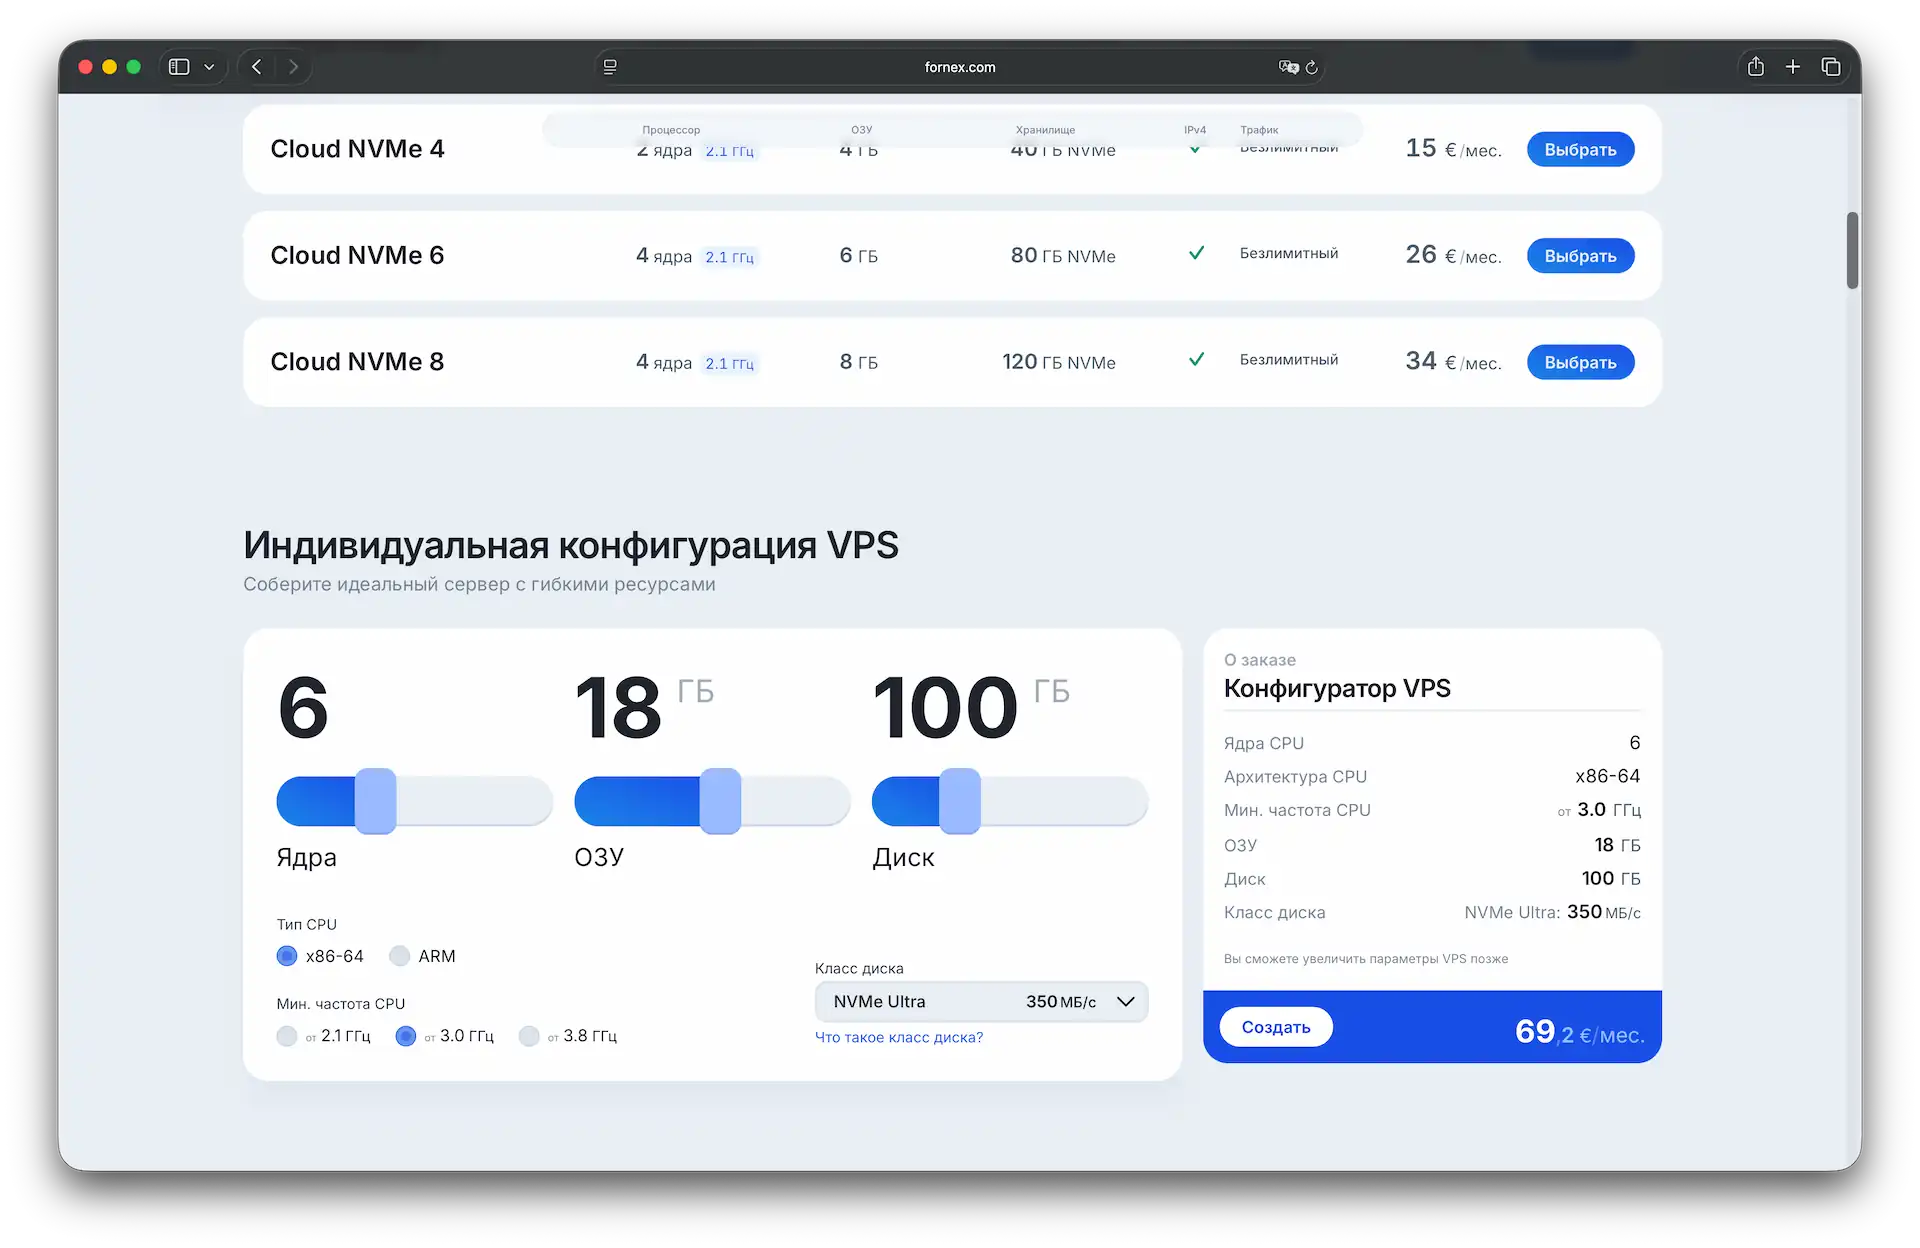Open the Что такое класс диска link

tap(898, 1037)
